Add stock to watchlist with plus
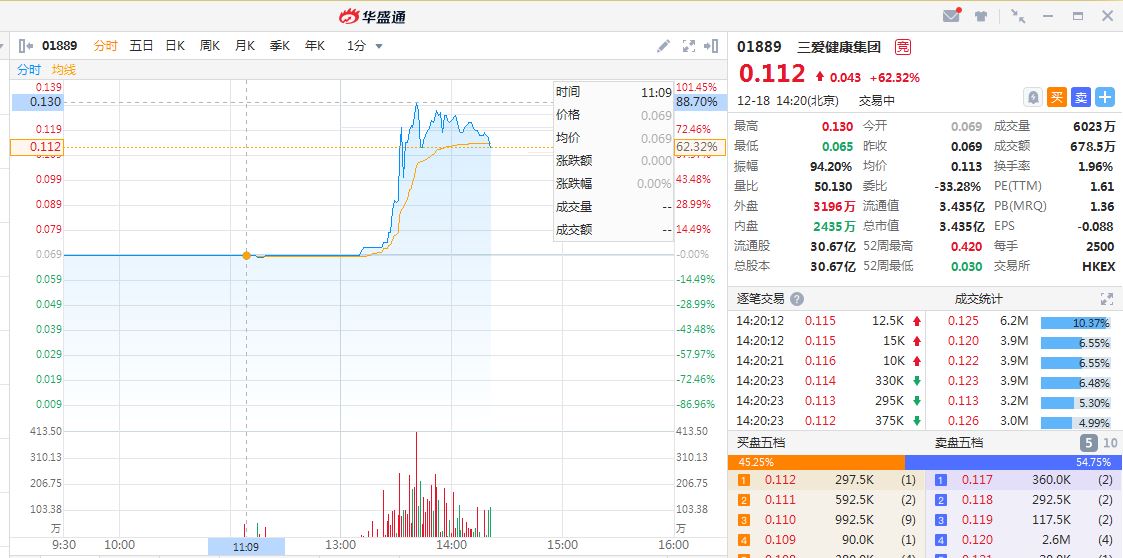Image resolution: width=1123 pixels, height=558 pixels. [x=1104, y=97]
